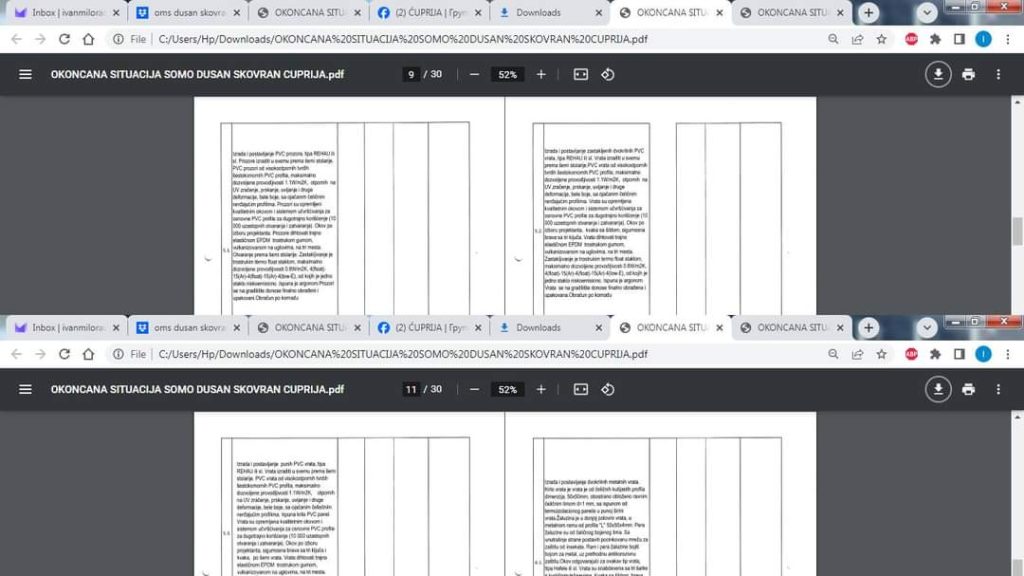
Task: Rotate the PDF in the page 11 viewer
Action: [607, 389]
